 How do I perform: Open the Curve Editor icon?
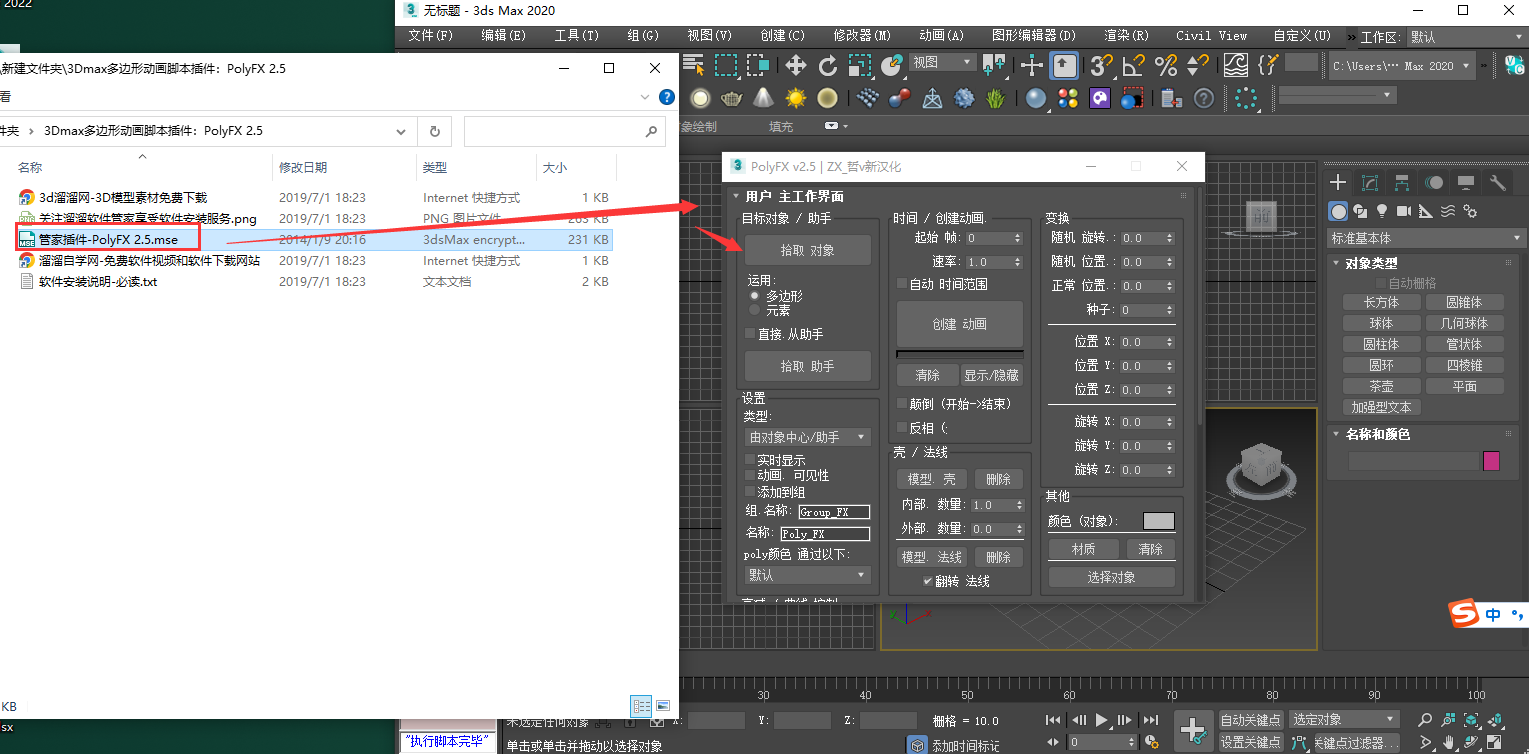coord(1236,66)
